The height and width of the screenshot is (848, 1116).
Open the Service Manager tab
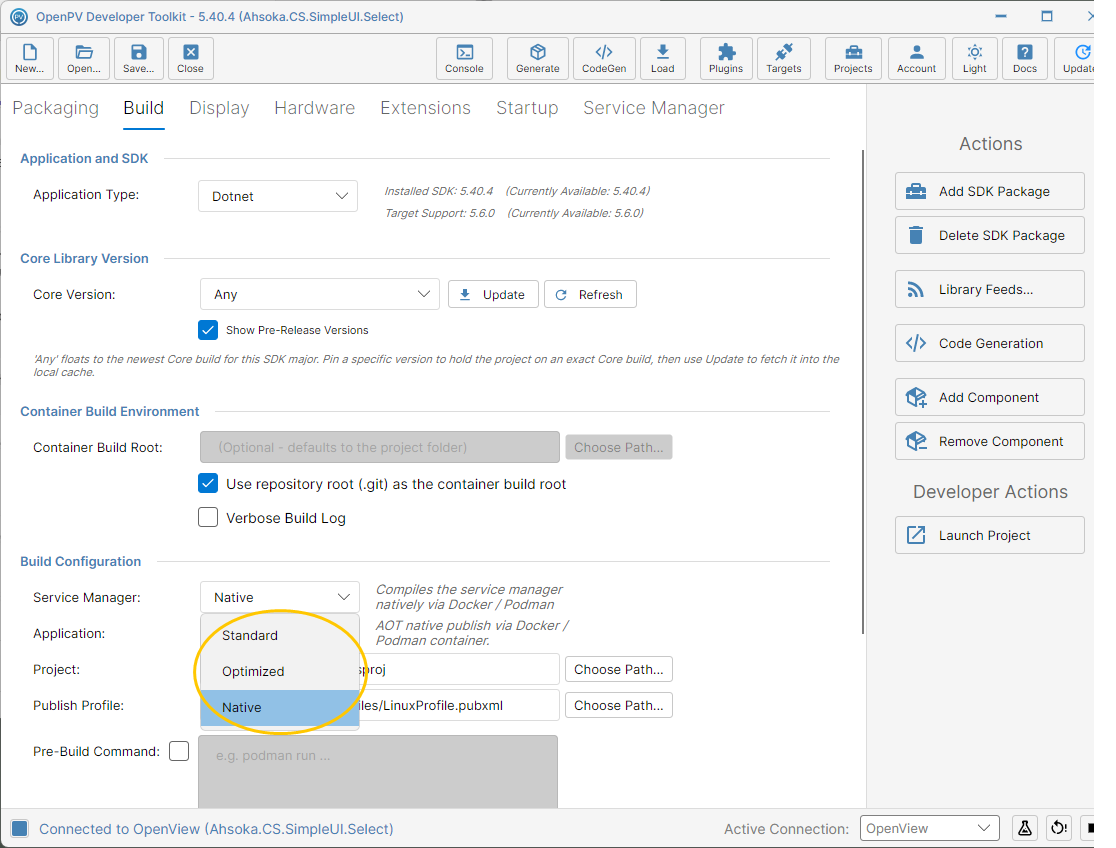(654, 108)
